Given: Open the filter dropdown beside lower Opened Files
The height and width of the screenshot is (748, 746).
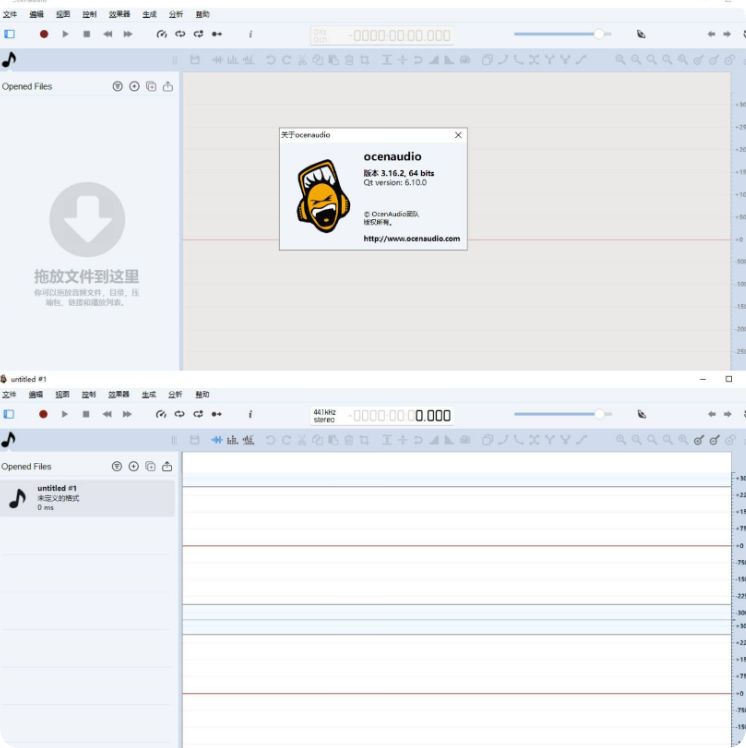Looking at the screenshot, I should (x=118, y=466).
